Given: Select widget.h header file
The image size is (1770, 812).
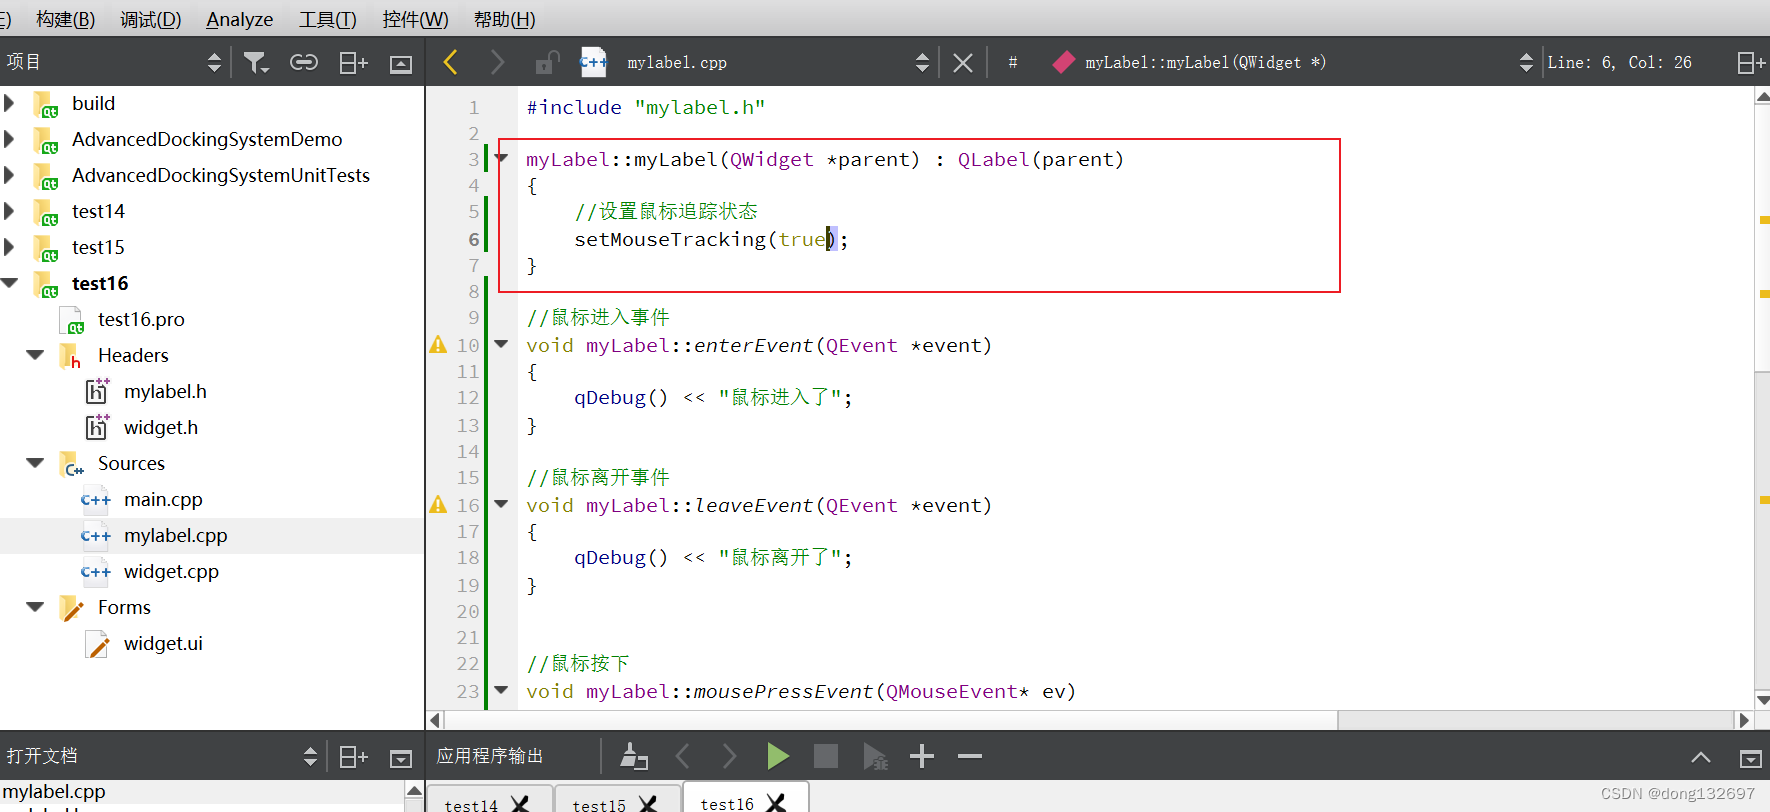Looking at the screenshot, I should [161, 427].
